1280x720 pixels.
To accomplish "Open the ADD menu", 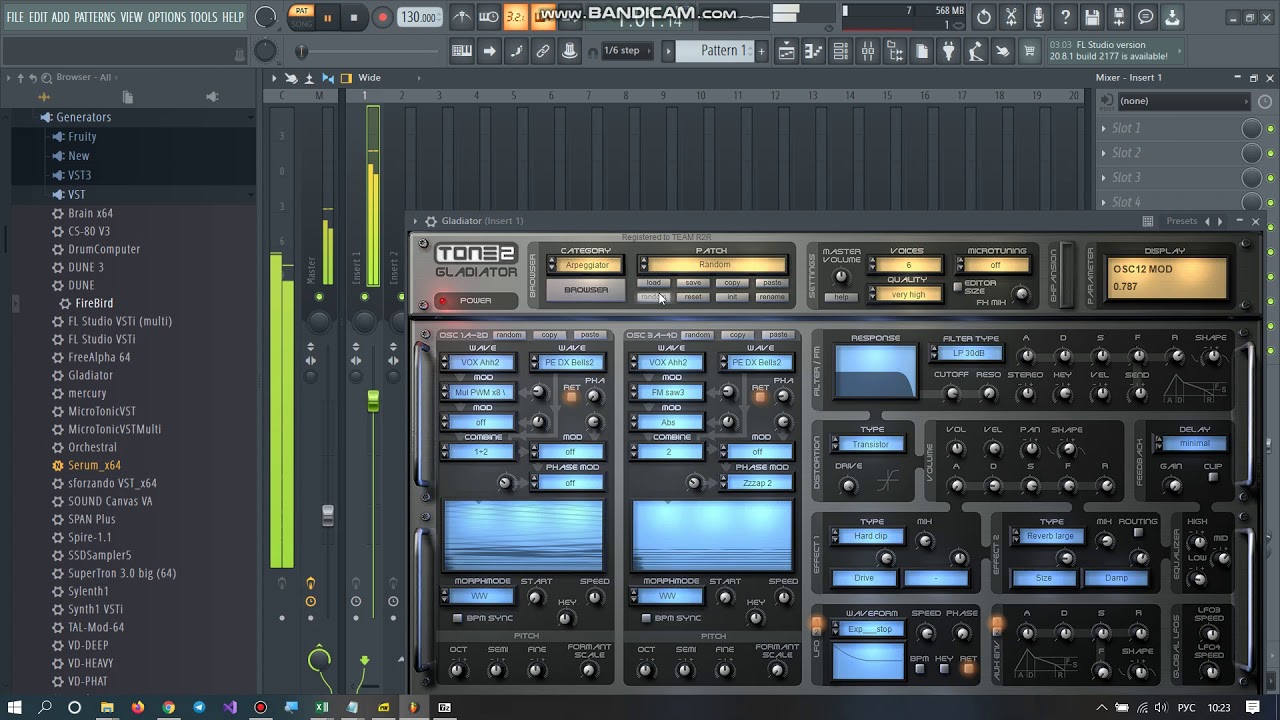I will [61, 17].
